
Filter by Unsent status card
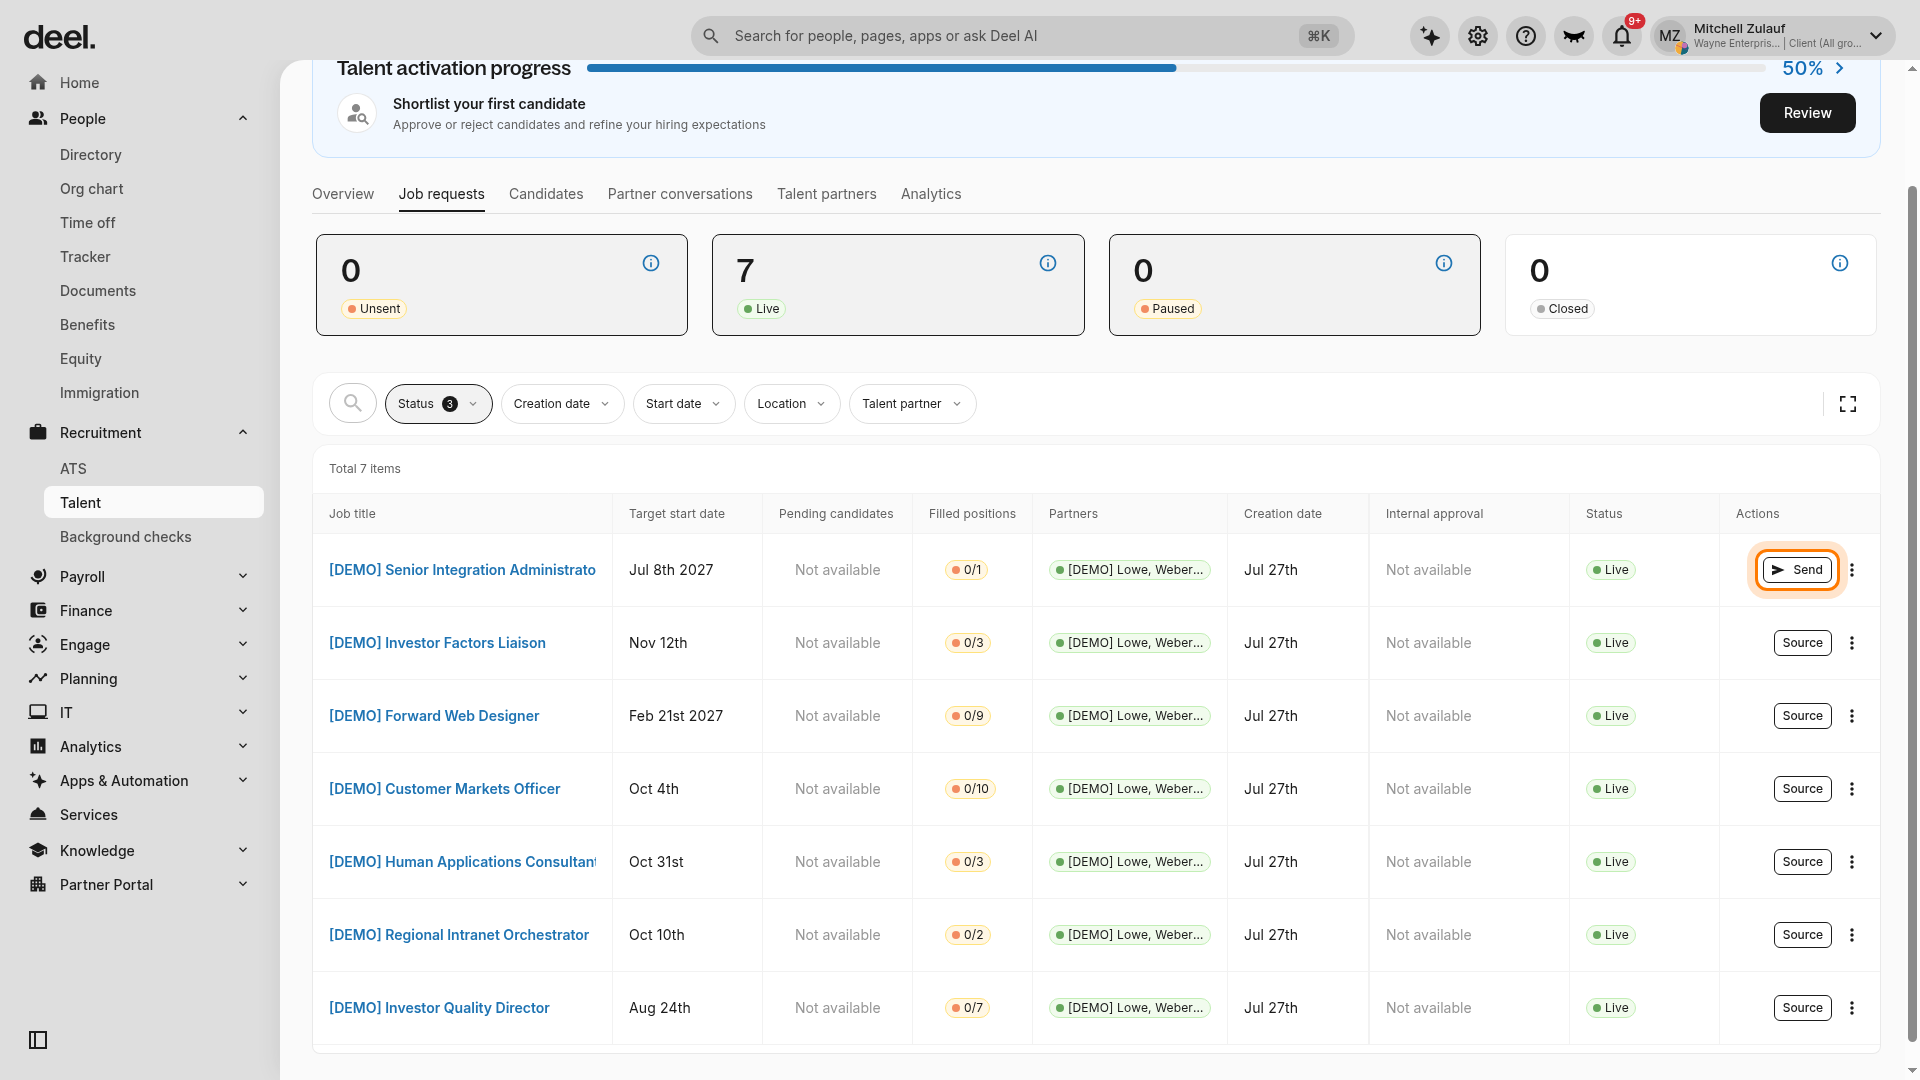click(x=502, y=285)
